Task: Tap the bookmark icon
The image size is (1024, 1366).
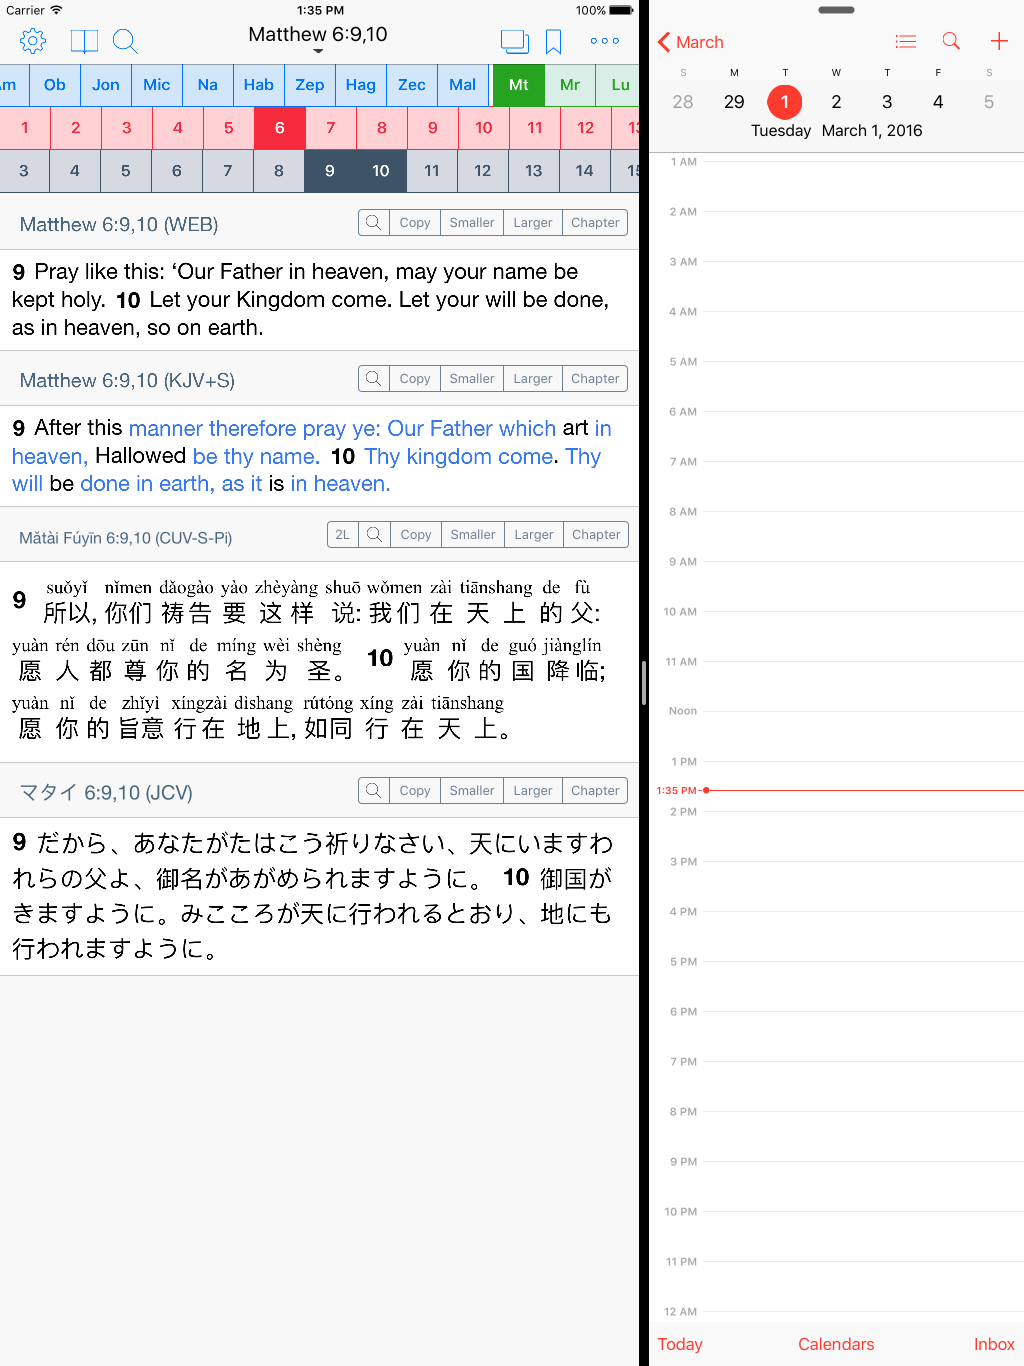Action: [x=553, y=41]
